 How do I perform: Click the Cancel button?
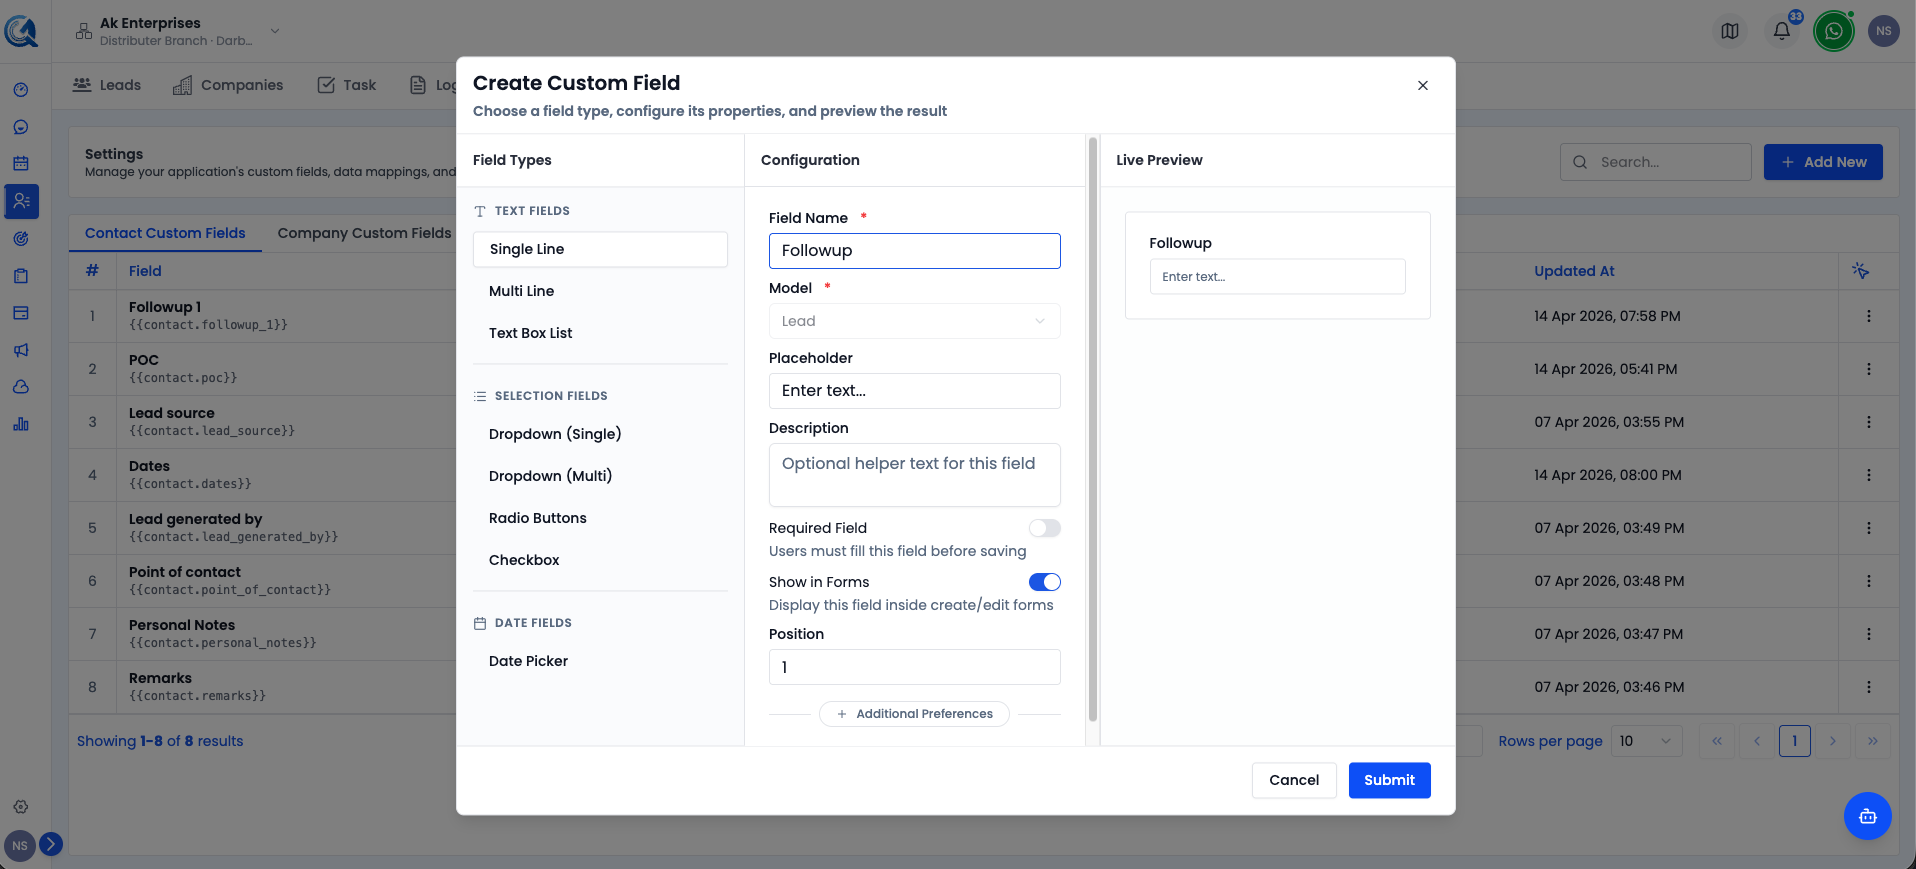(x=1294, y=780)
